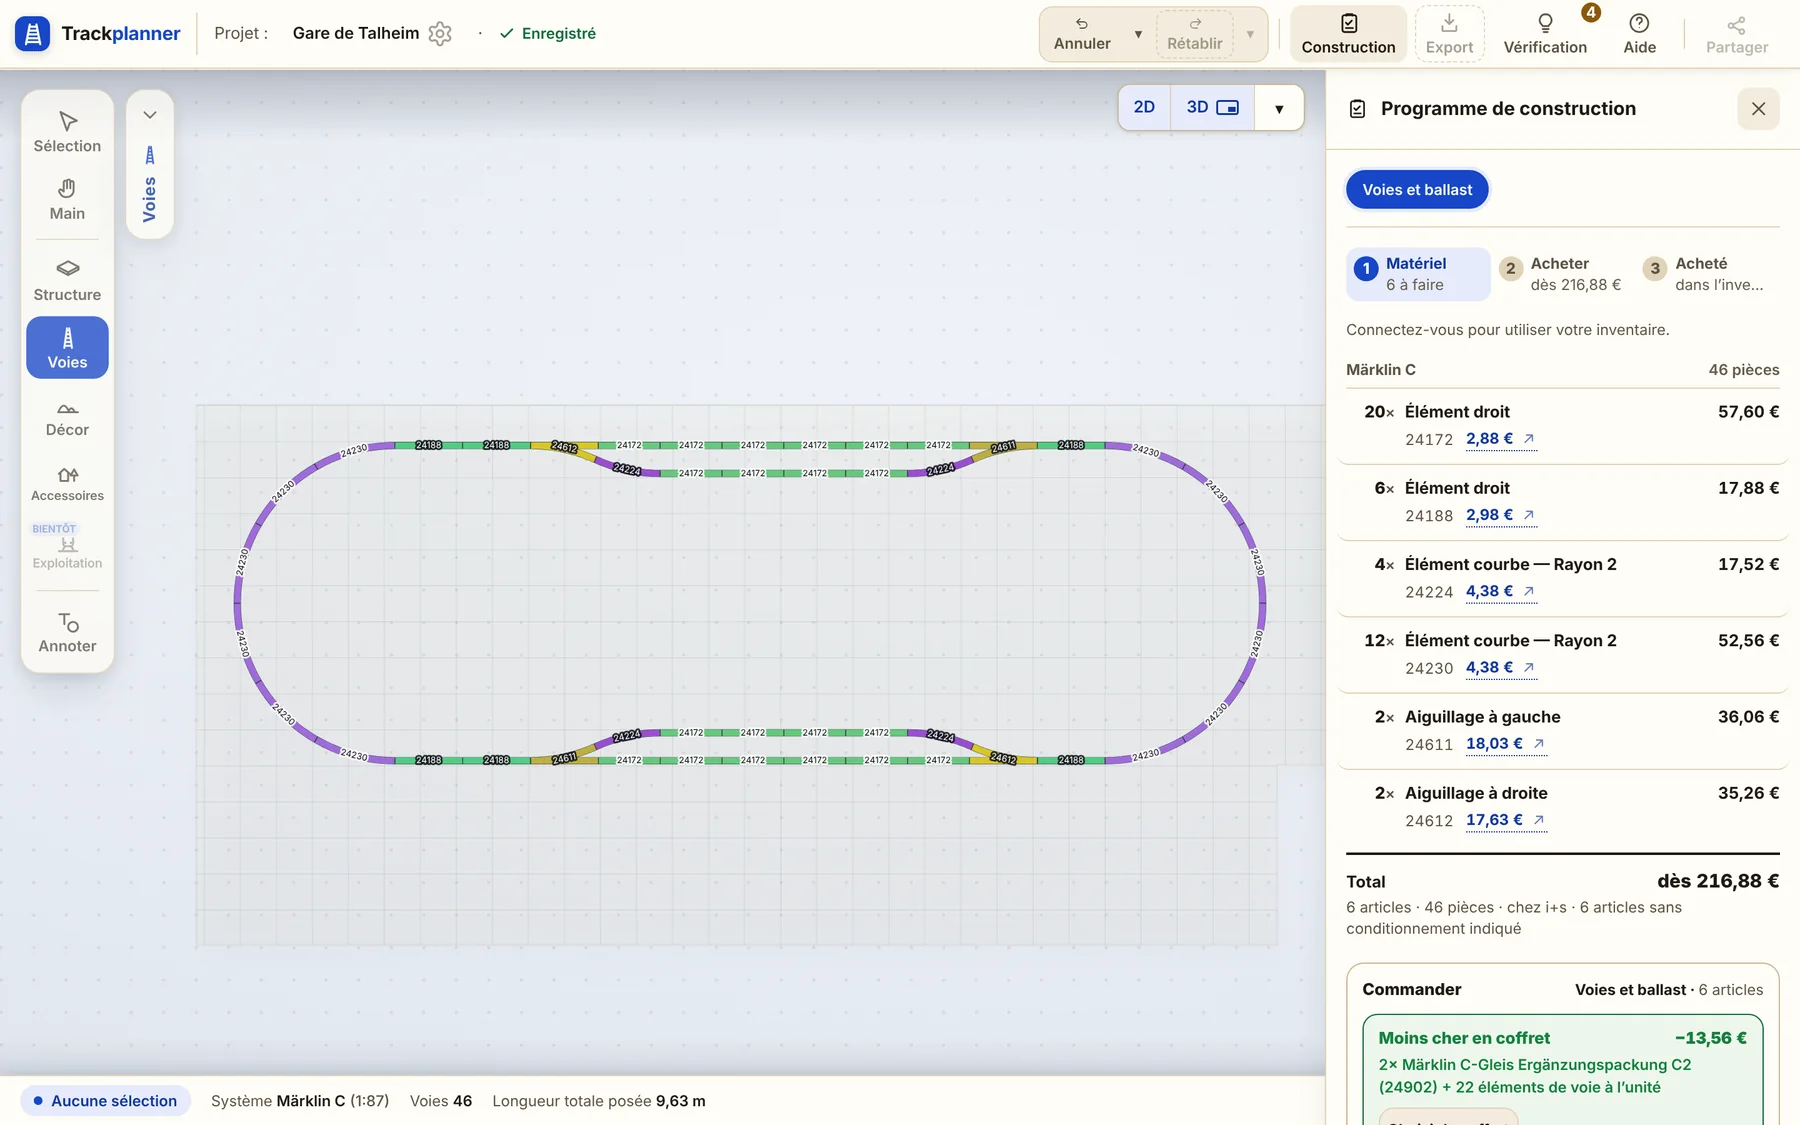Click the Trackplanner logo

[x=98, y=33]
